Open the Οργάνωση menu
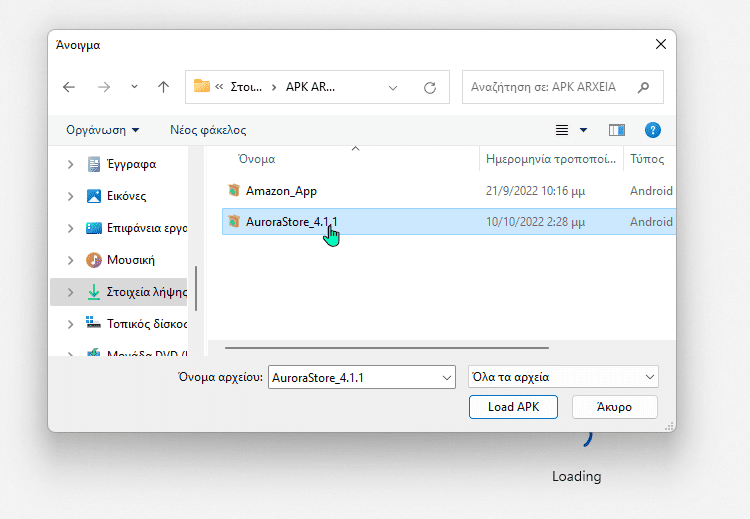The image size is (750, 519). point(102,130)
